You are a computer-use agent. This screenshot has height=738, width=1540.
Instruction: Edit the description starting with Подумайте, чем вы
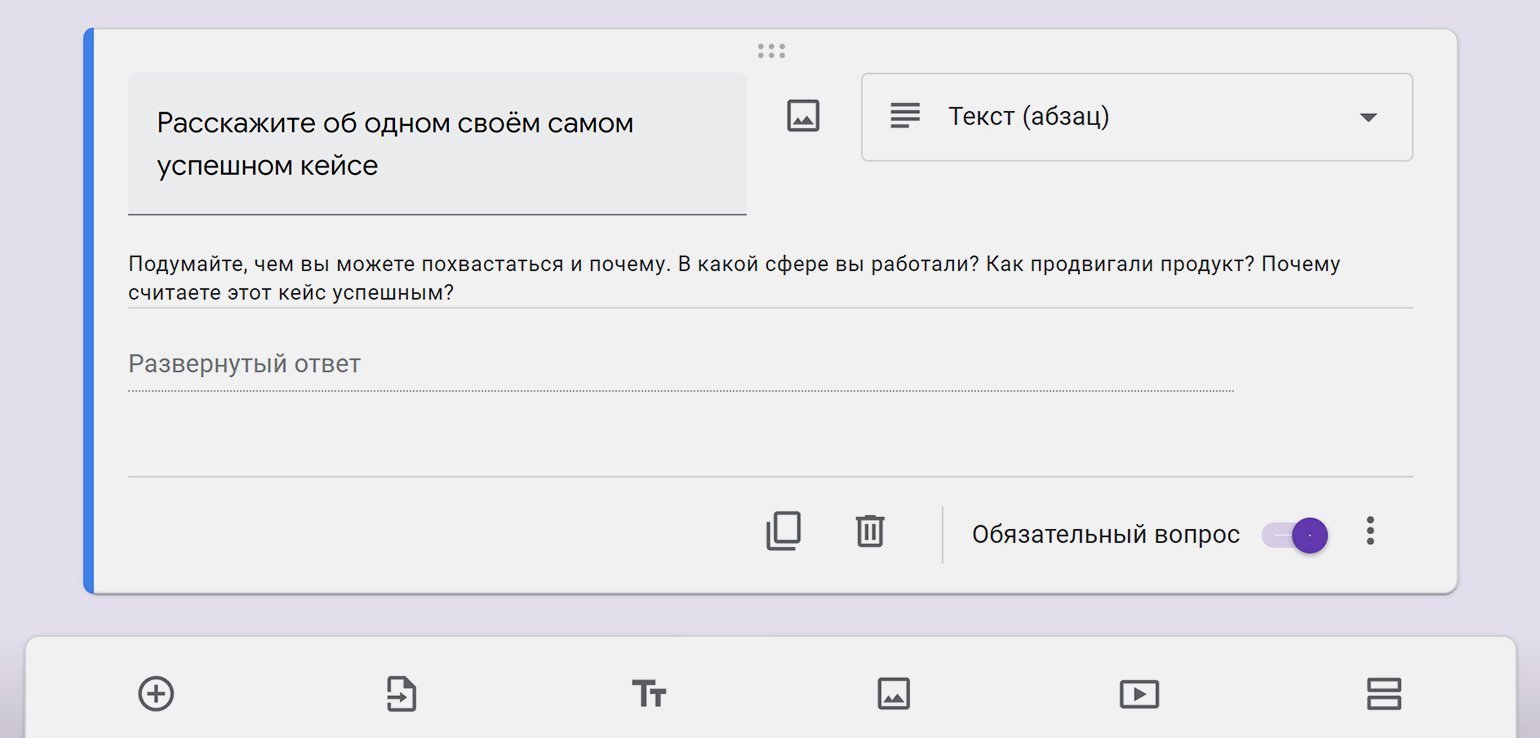[x=770, y=279]
